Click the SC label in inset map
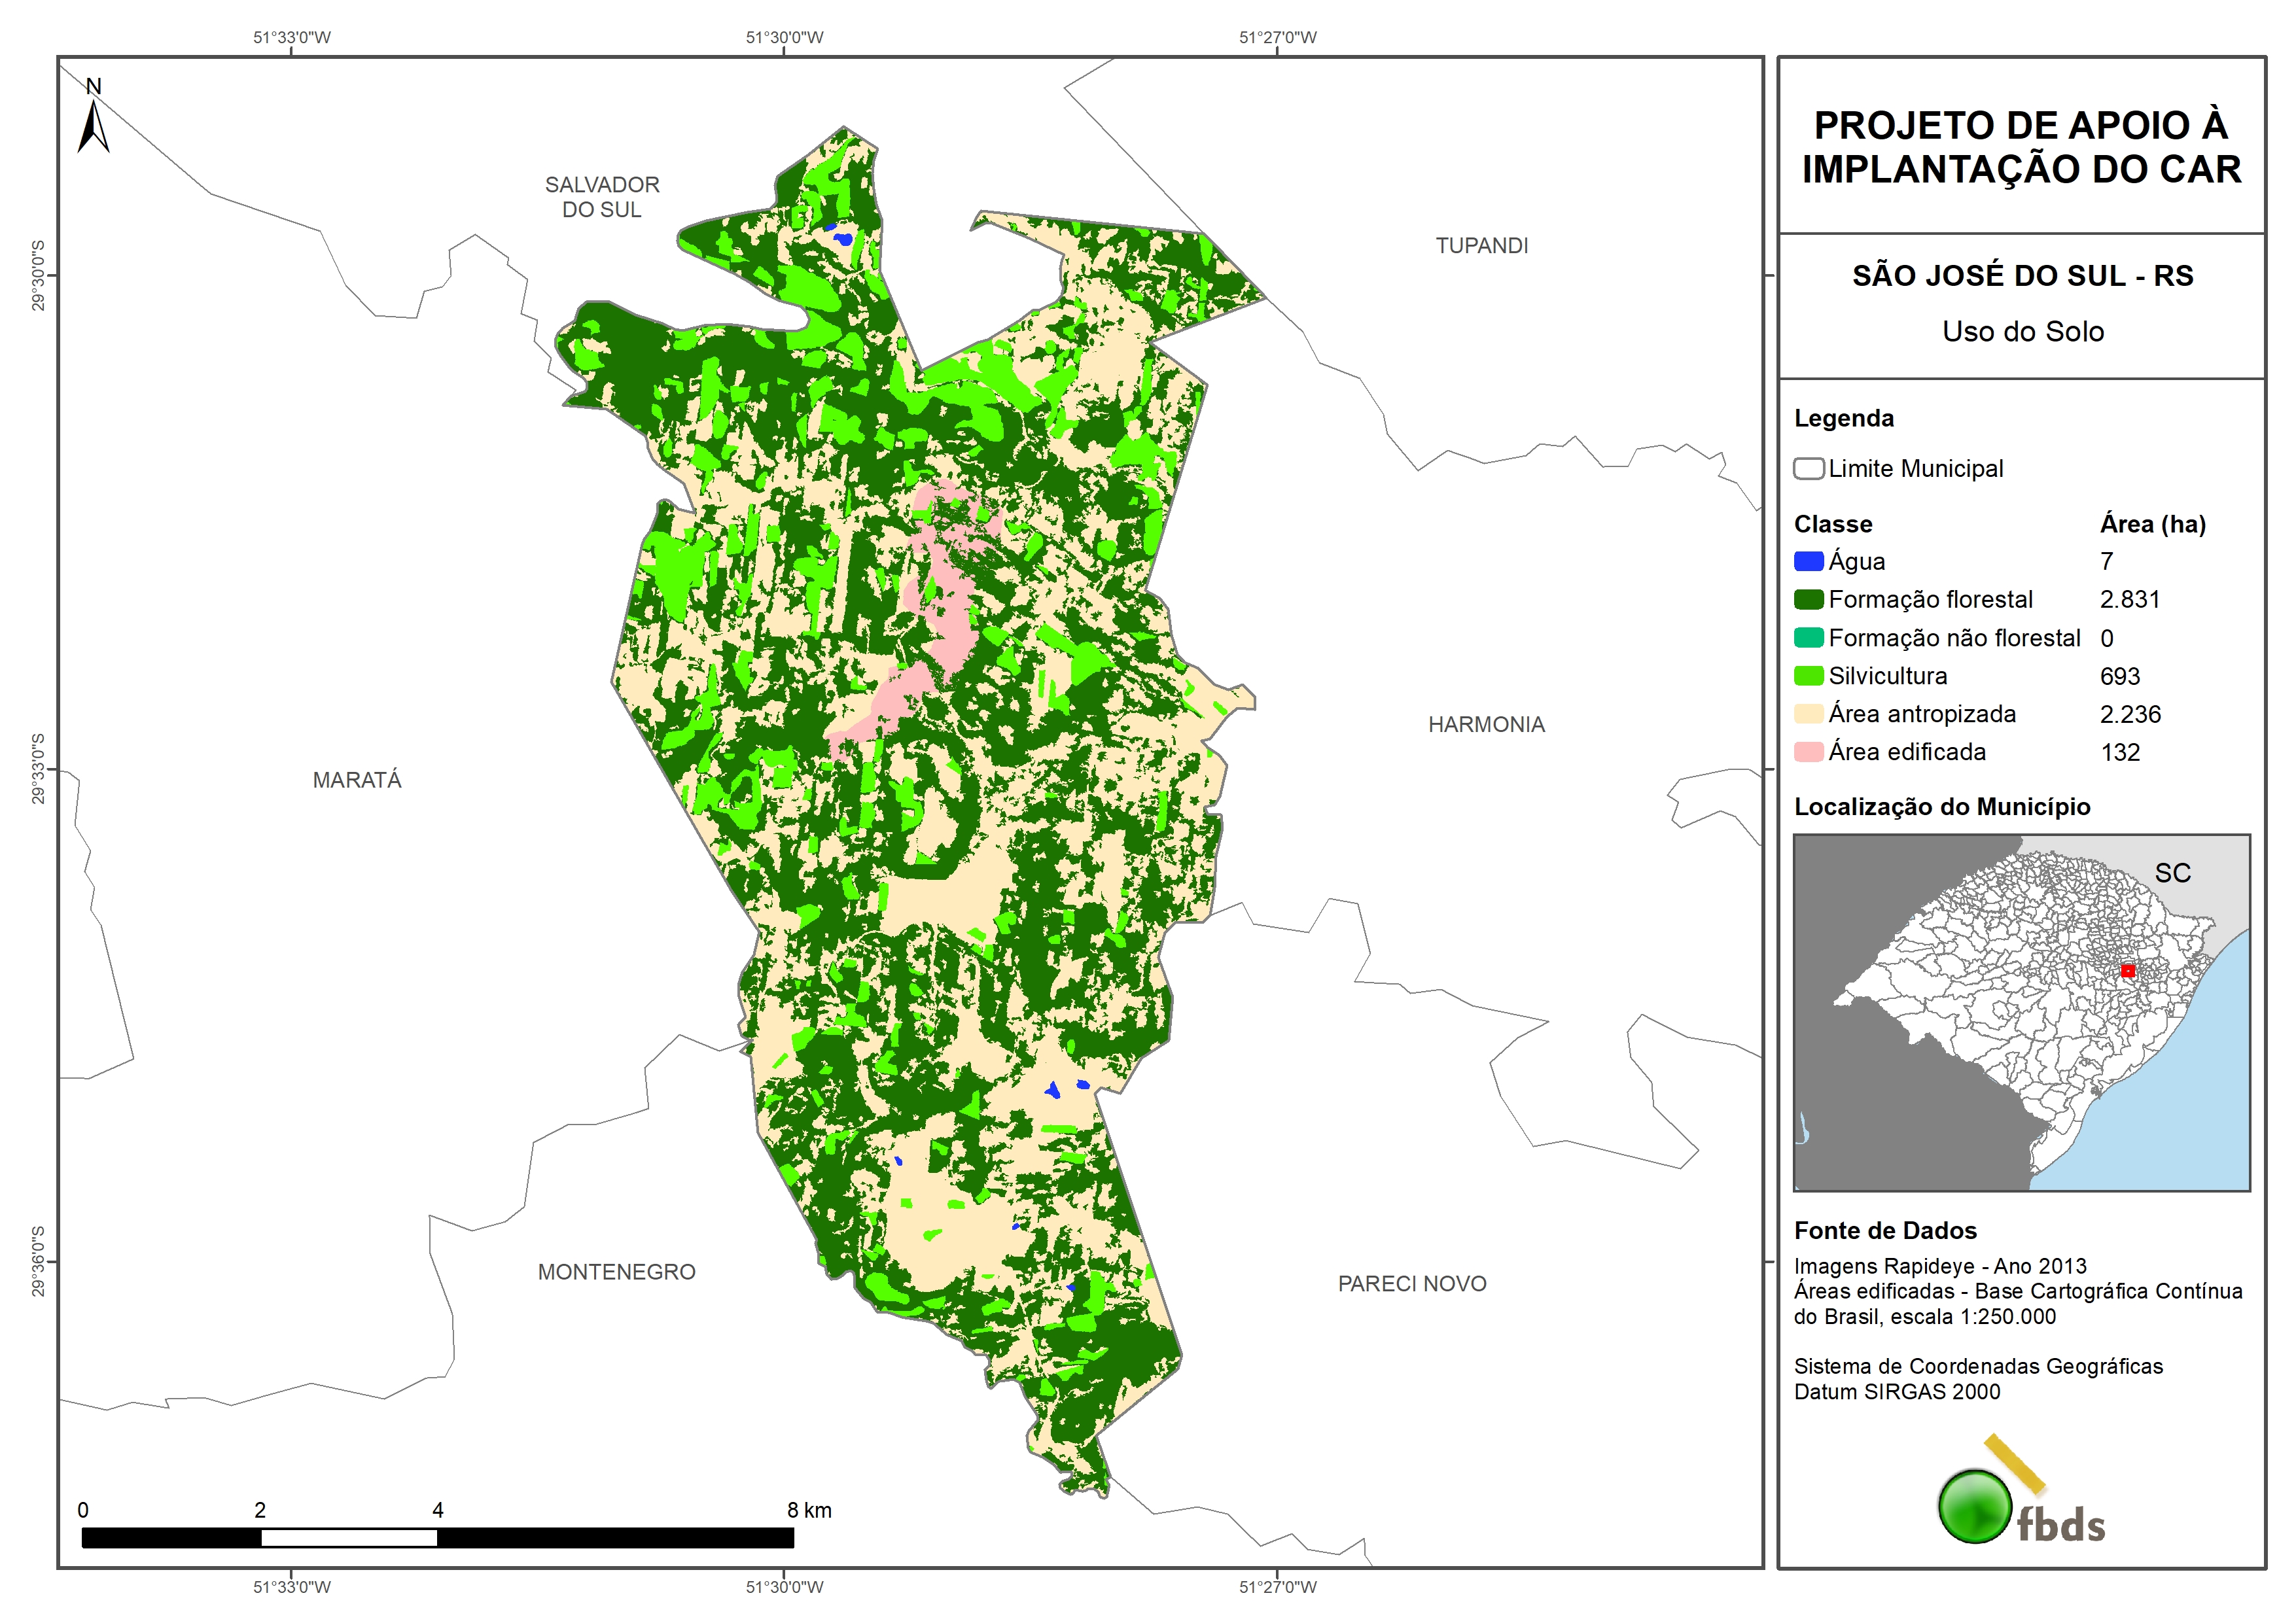2296x1623 pixels. click(2172, 873)
